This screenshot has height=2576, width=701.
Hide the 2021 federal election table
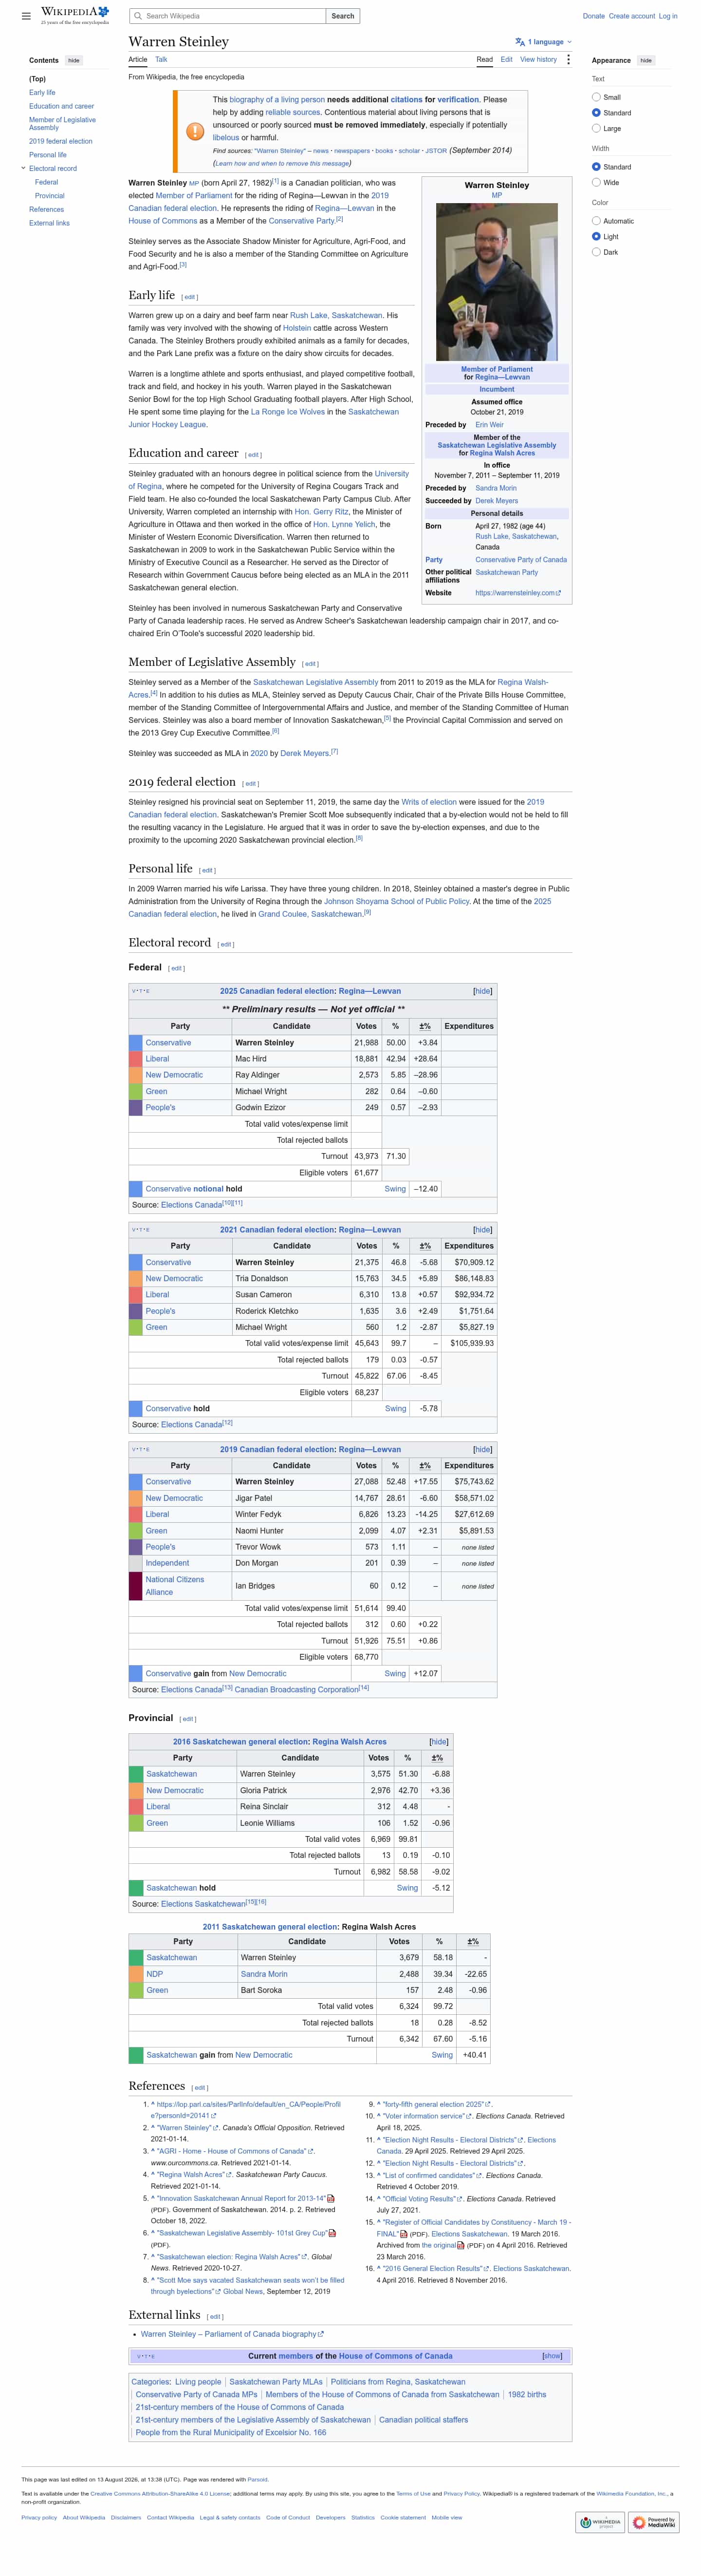482,1230
